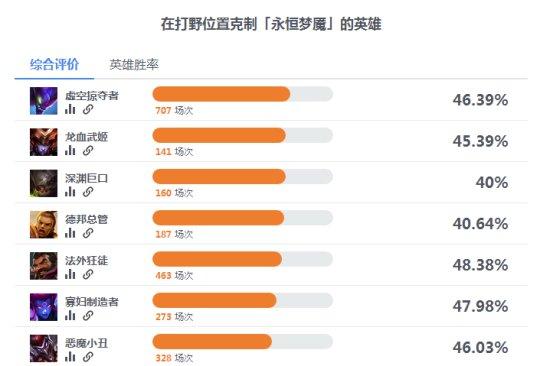Image resolution: width=540 pixels, height=366 pixels.
Task: Open the stats chart icon under 虚空掠夺者
Action: [x=70, y=109]
